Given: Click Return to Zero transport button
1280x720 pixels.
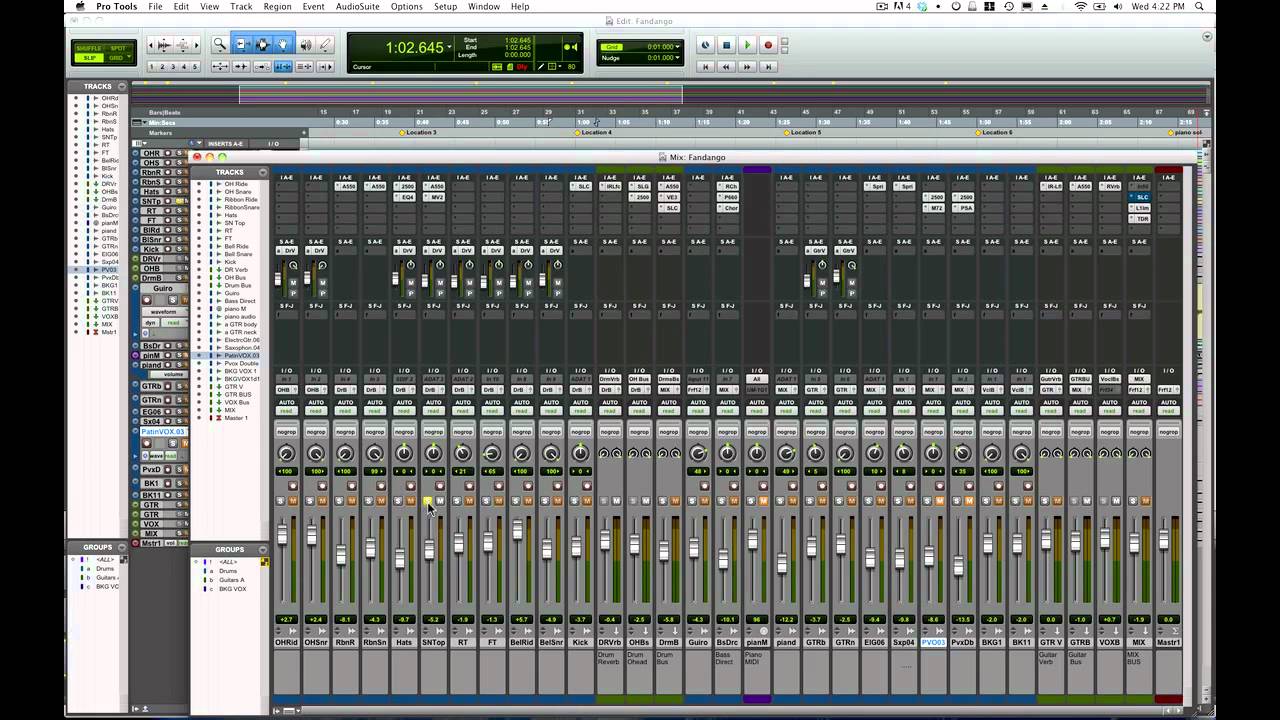Looking at the screenshot, I should pyautogui.click(x=706, y=67).
